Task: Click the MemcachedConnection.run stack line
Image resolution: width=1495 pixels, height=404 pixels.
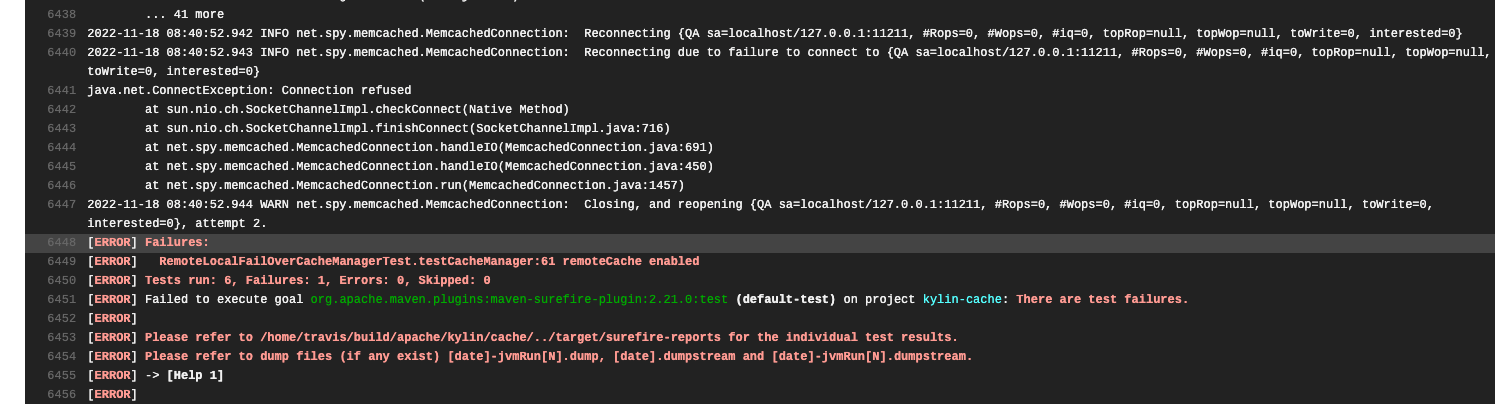Action: point(415,186)
